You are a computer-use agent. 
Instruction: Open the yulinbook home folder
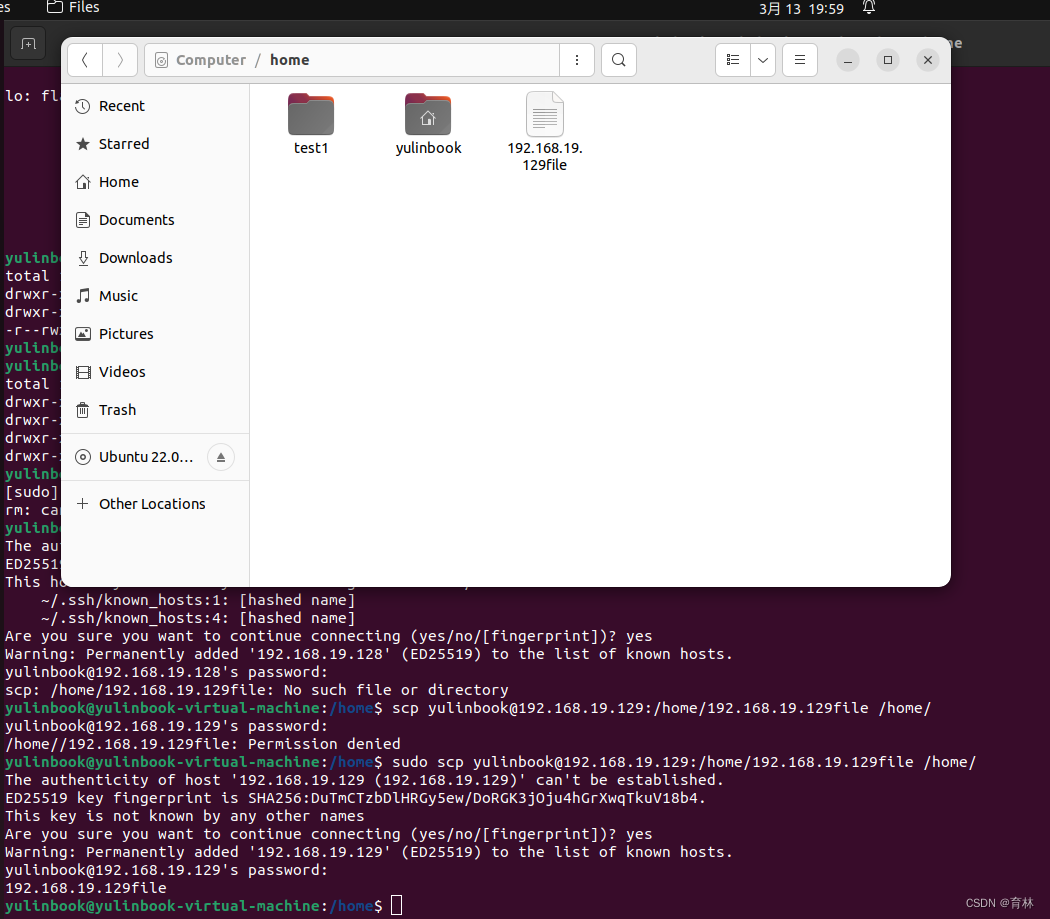click(x=428, y=124)
